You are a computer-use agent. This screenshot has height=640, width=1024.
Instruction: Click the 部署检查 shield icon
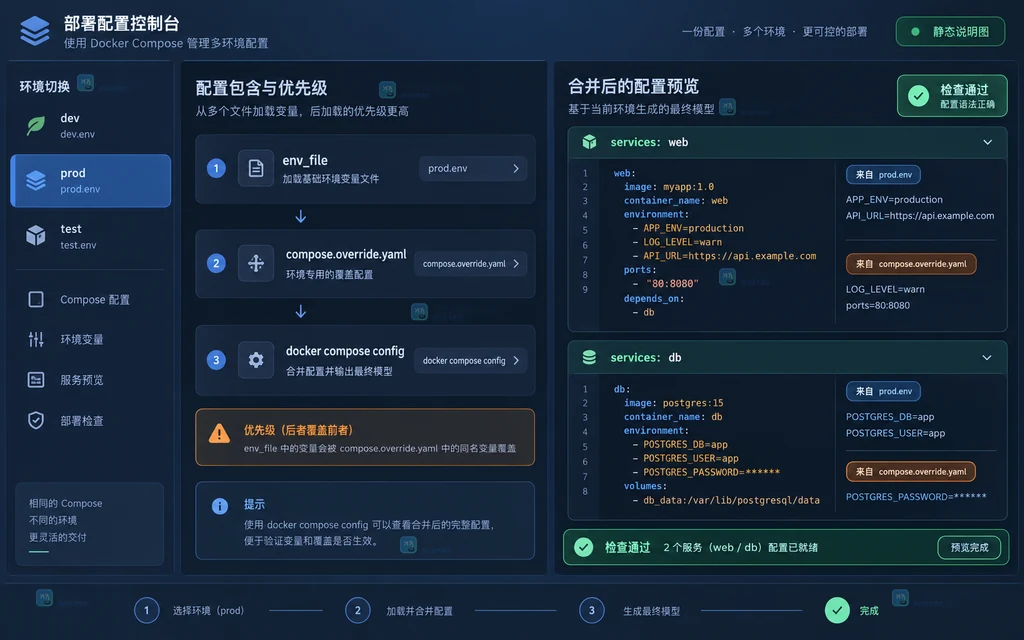click(36, 420)
